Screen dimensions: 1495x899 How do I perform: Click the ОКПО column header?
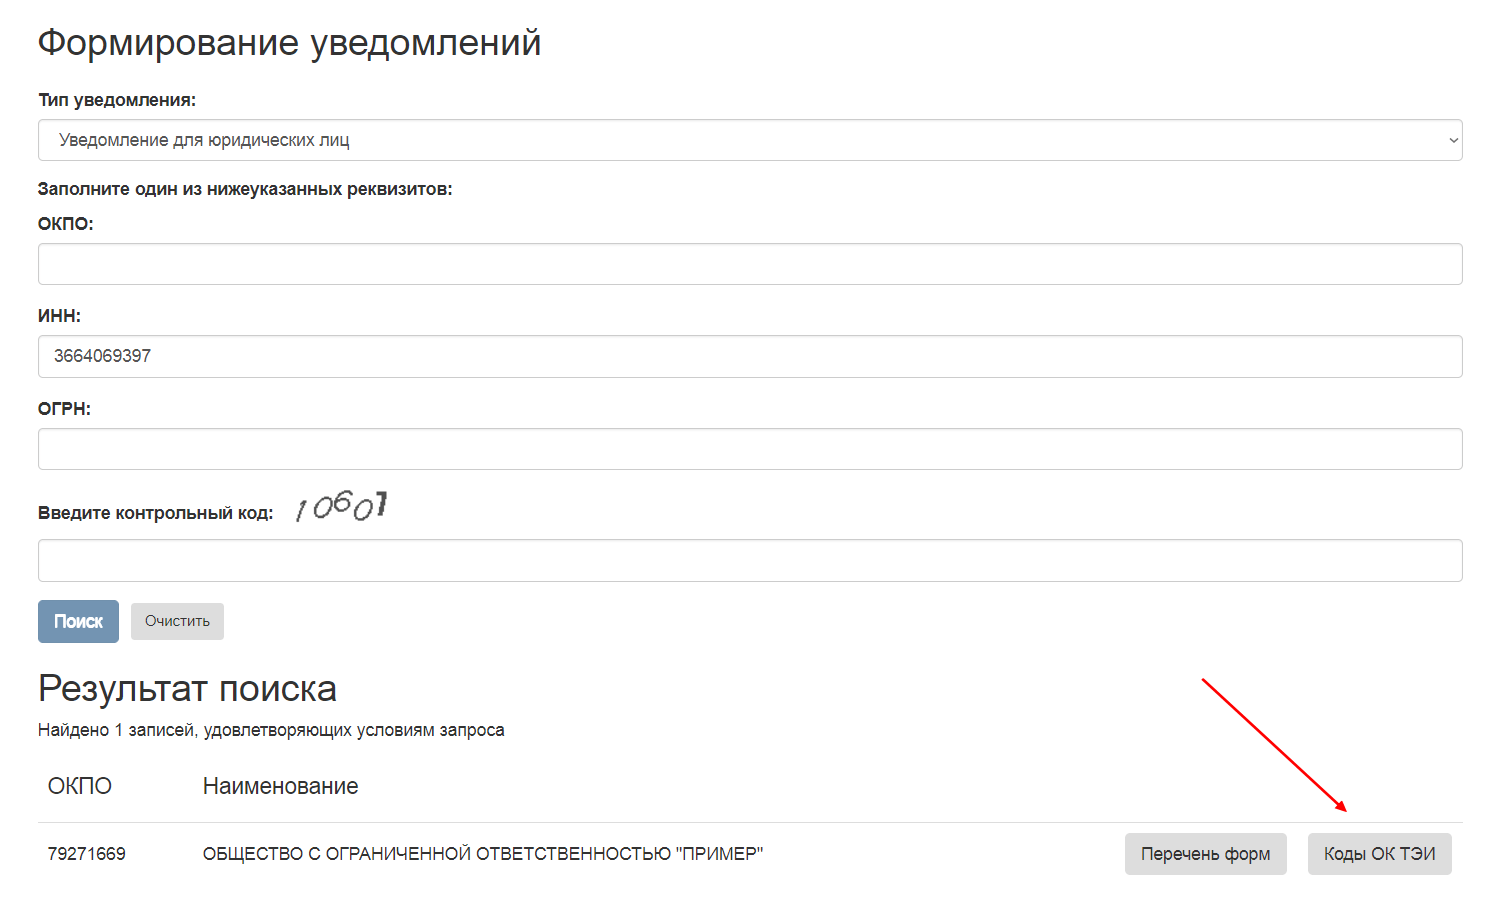80,786
